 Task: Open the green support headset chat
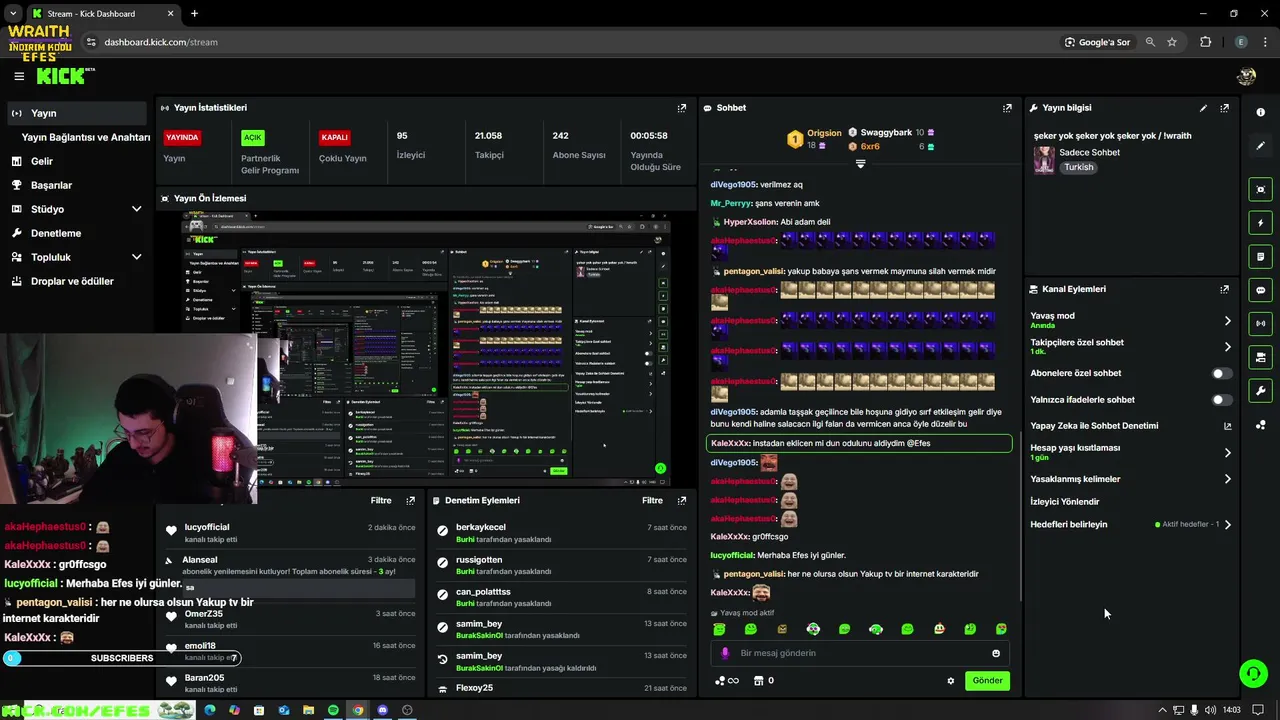pyautogui.click(x=1253, y=673)
